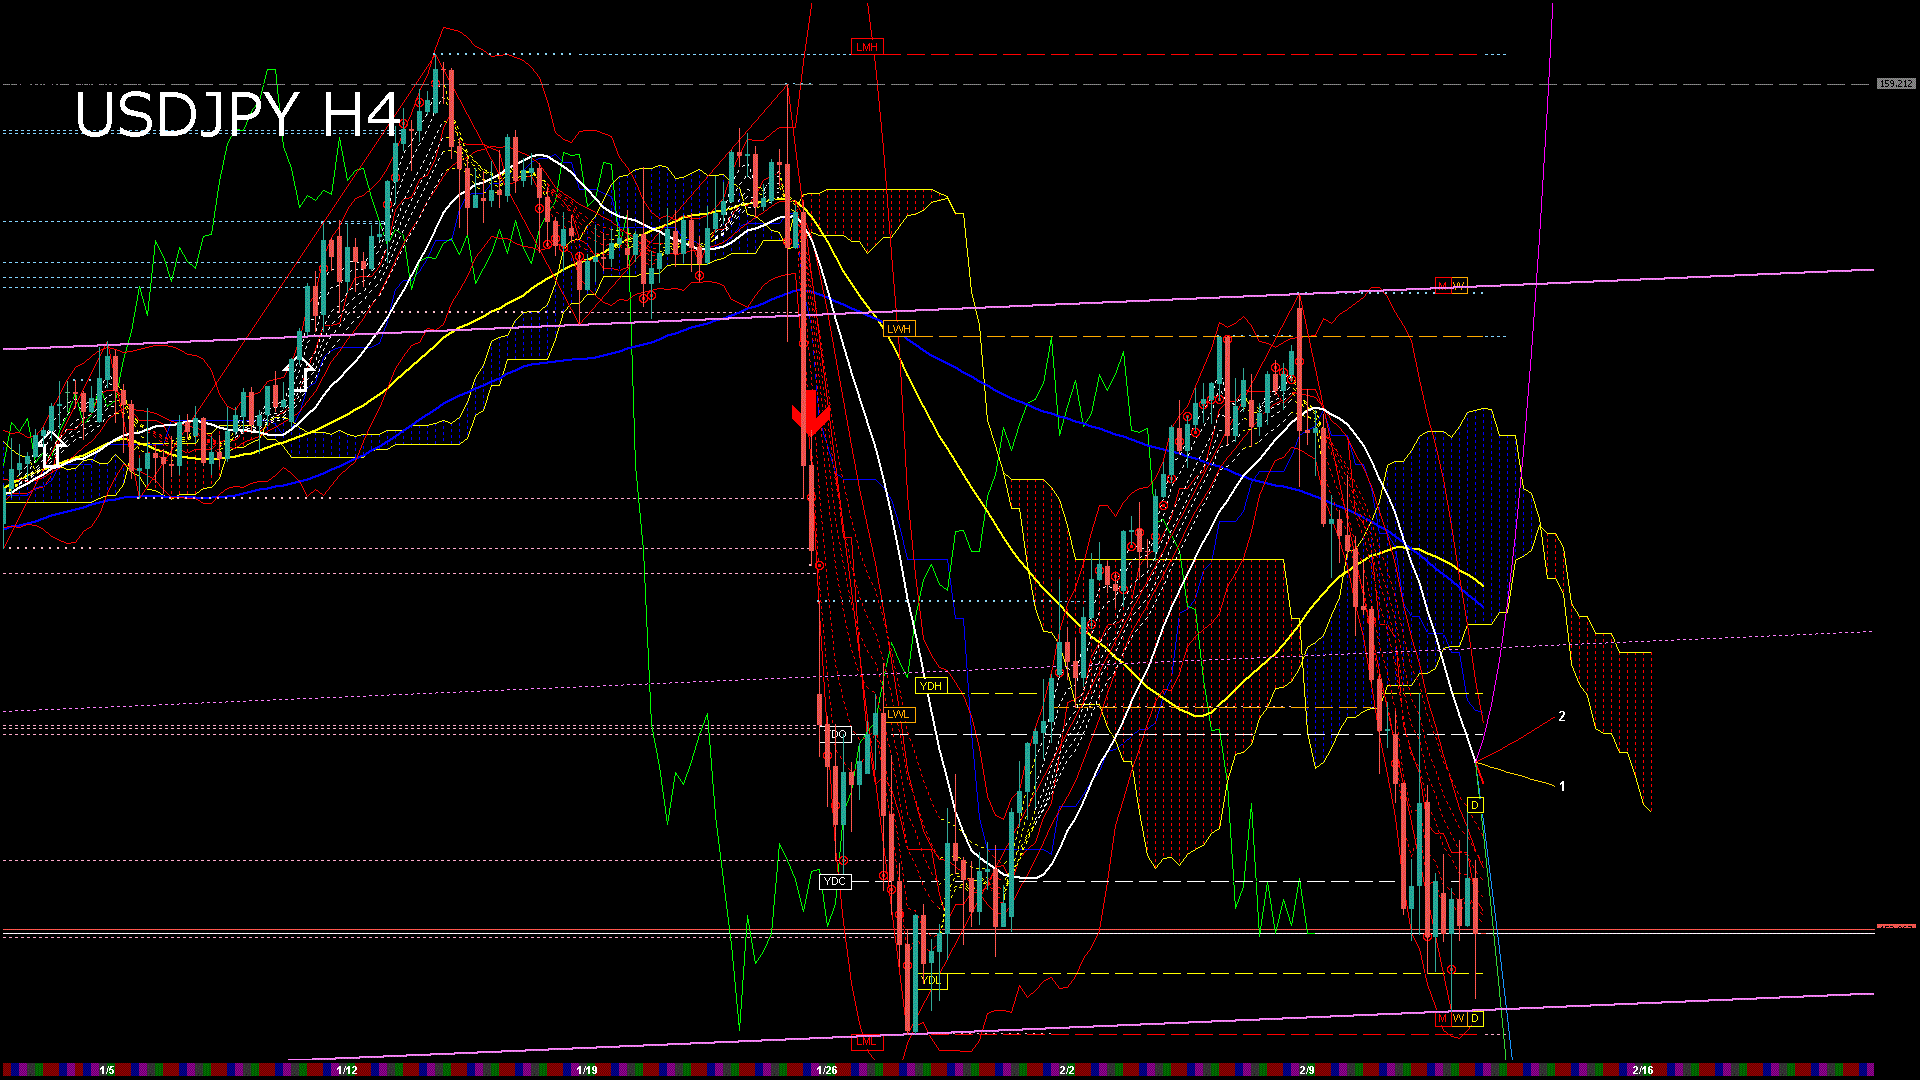This screenshot has width=1920, height=1080.
Task: Click the W label beside the bottom M and D labels
Action: click(x=1459, y=1019)
